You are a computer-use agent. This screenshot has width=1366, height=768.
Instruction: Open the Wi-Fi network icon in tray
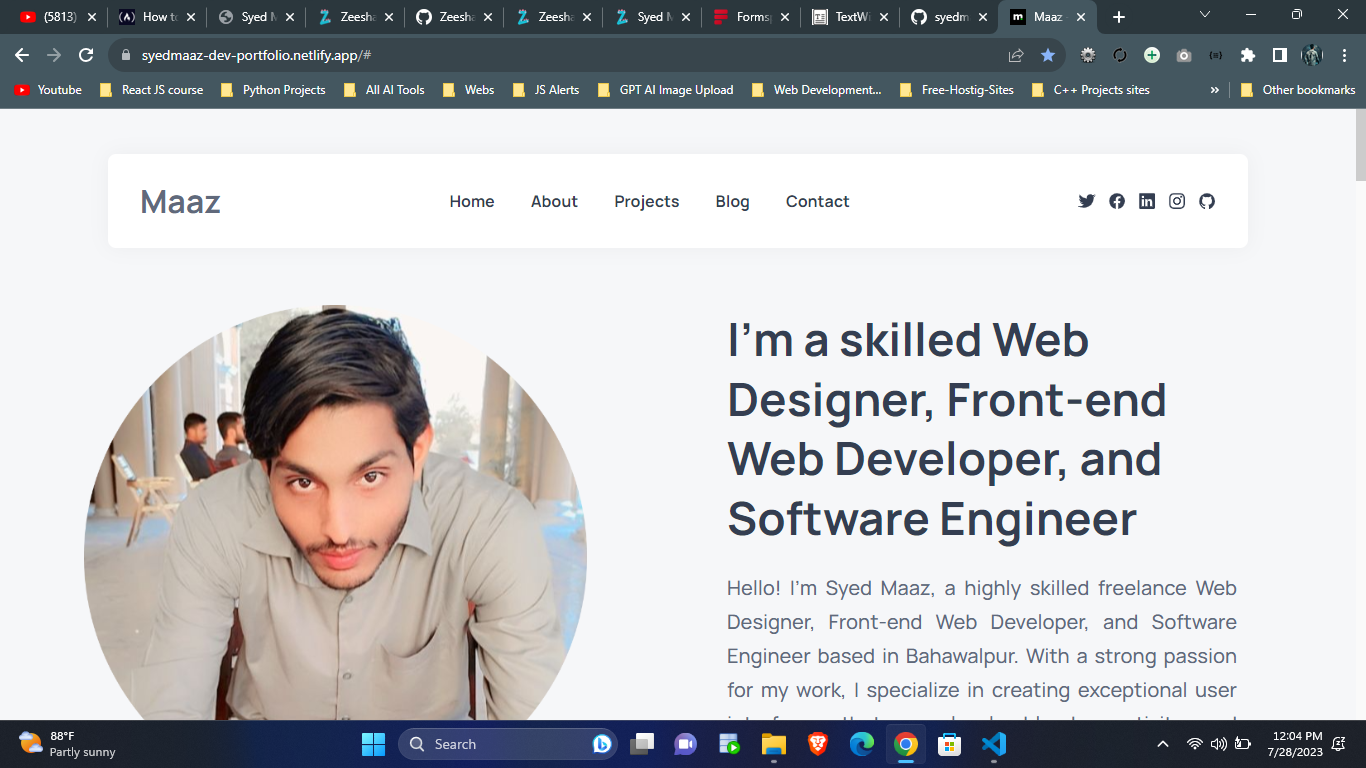pyautogui.click(x=1194, y=744)
